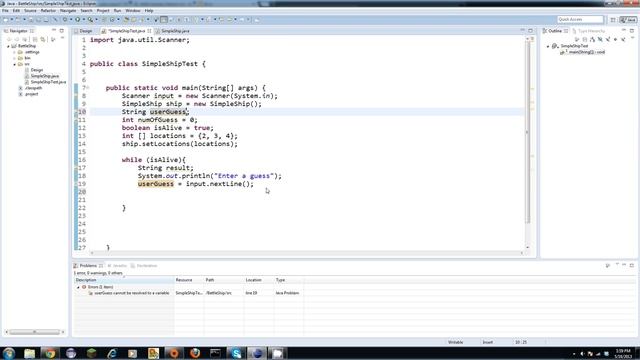Sort problems by the Location column header
This screenshot has height=360, width=640.
pos(259,280)
